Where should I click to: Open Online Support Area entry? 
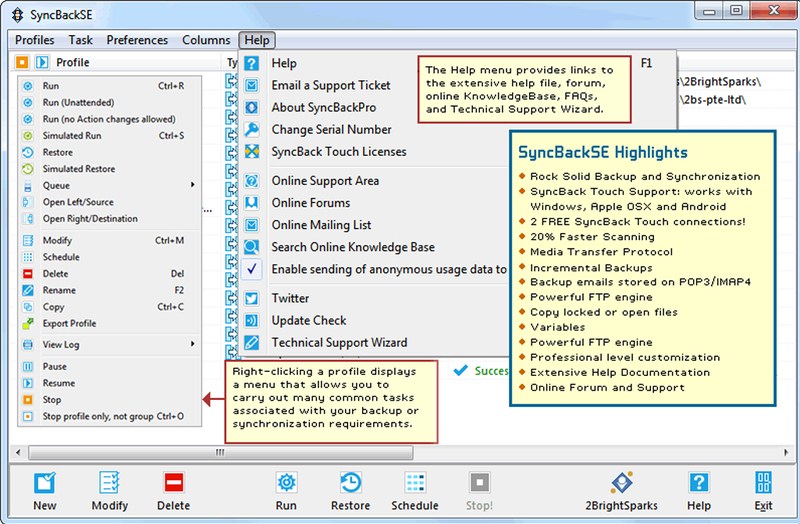[325, 181]
